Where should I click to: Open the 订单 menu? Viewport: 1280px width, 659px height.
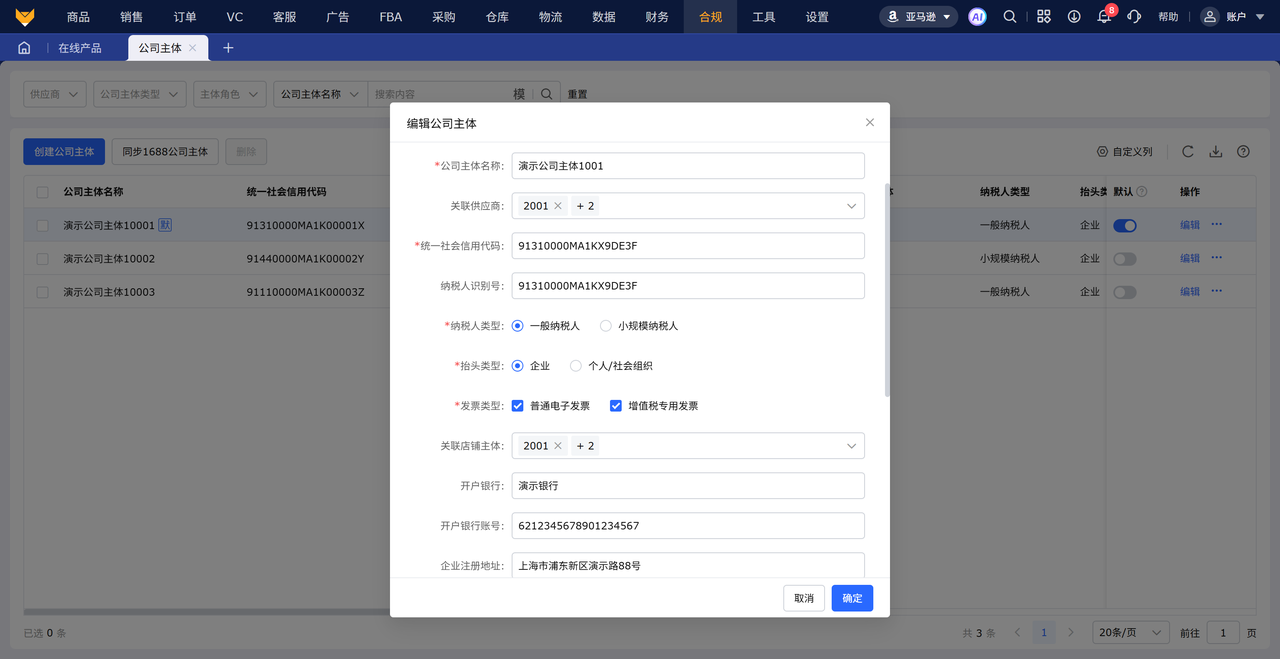[185, 17]
